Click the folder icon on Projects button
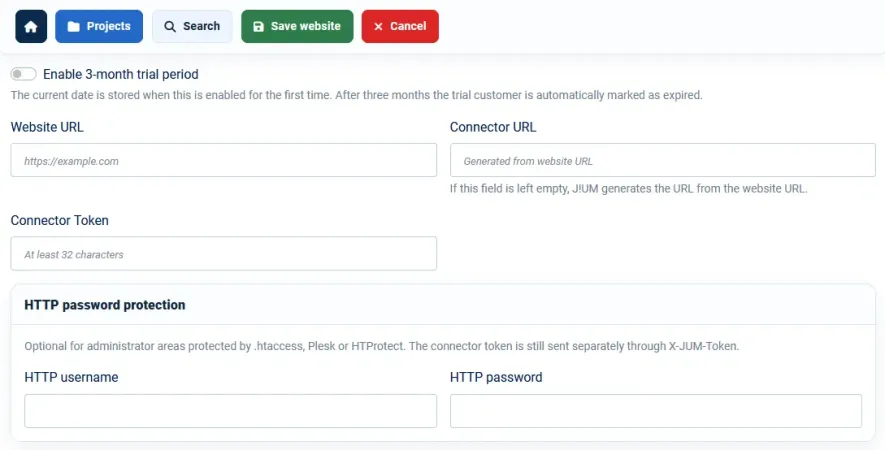The image size is (885, 450). (x=73, y=27)
